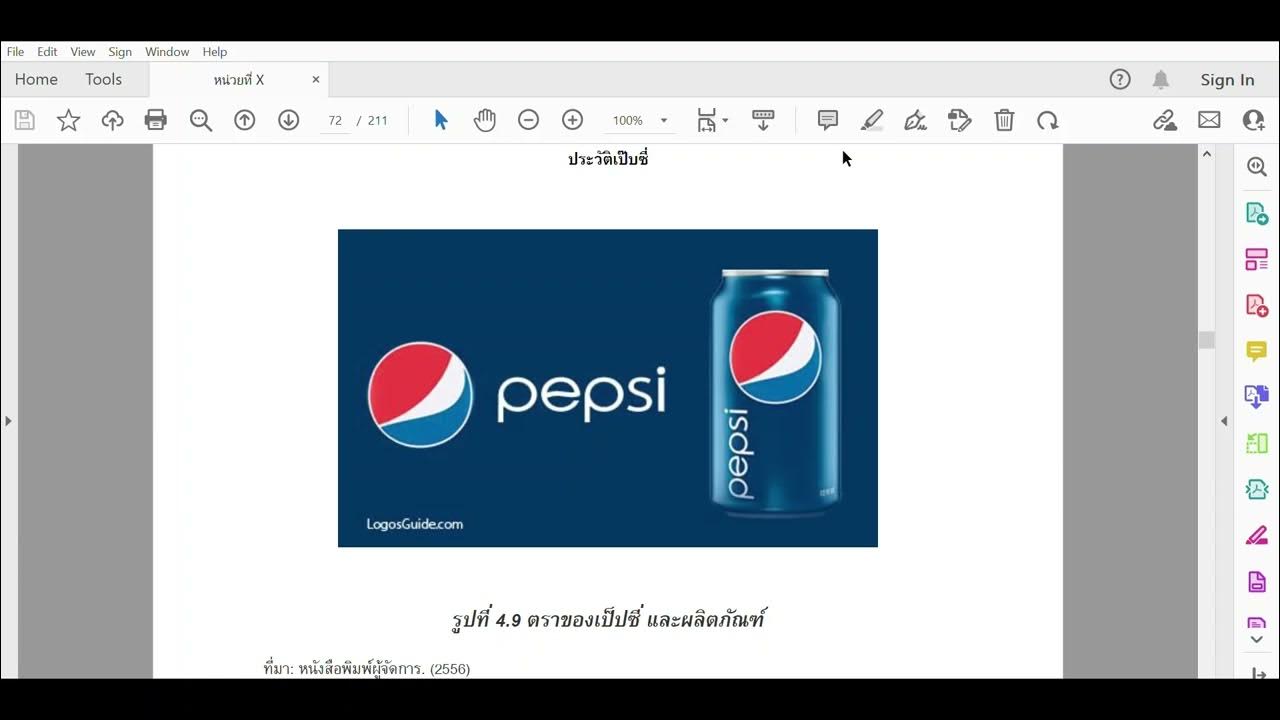Screen dimensions: 1280x720
Task: Open Comment yellow sidebar tool
Action: click(x=1257, y=351)
